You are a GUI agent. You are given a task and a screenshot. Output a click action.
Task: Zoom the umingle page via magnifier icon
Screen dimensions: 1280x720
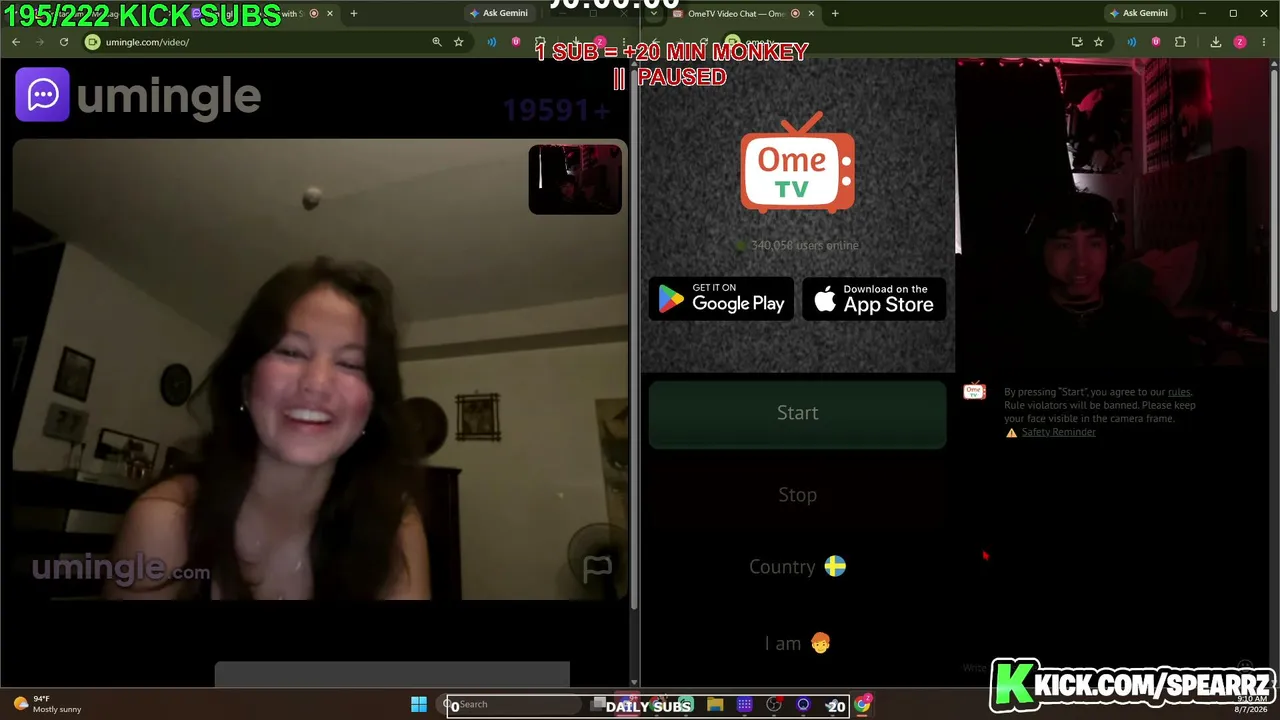pyautogui.click(x=437, y=42)
